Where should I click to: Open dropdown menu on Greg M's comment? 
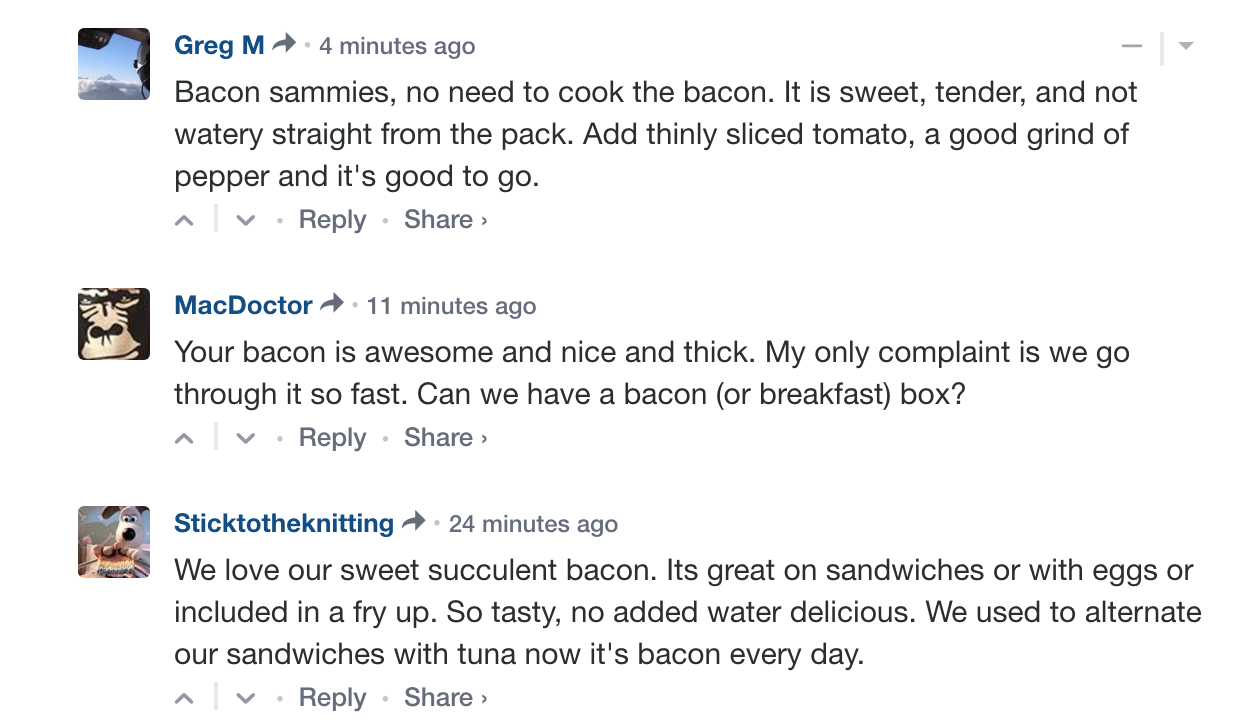(1186, 46)
